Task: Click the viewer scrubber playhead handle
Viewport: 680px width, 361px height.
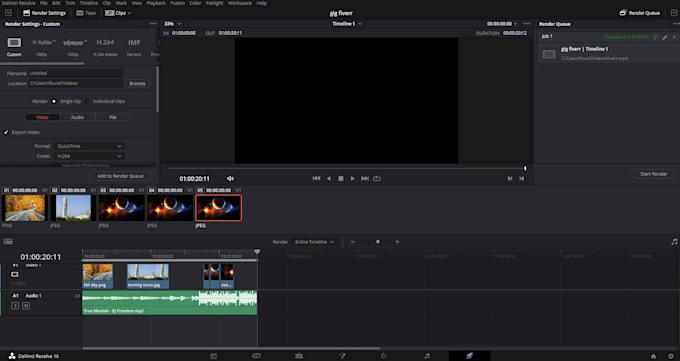Action: [525, 168]
